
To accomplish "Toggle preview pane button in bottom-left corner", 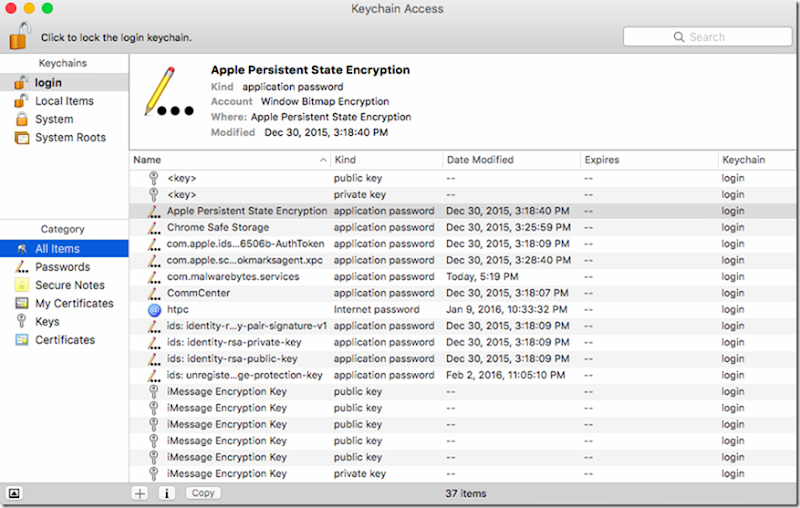I will pos(14,493).
